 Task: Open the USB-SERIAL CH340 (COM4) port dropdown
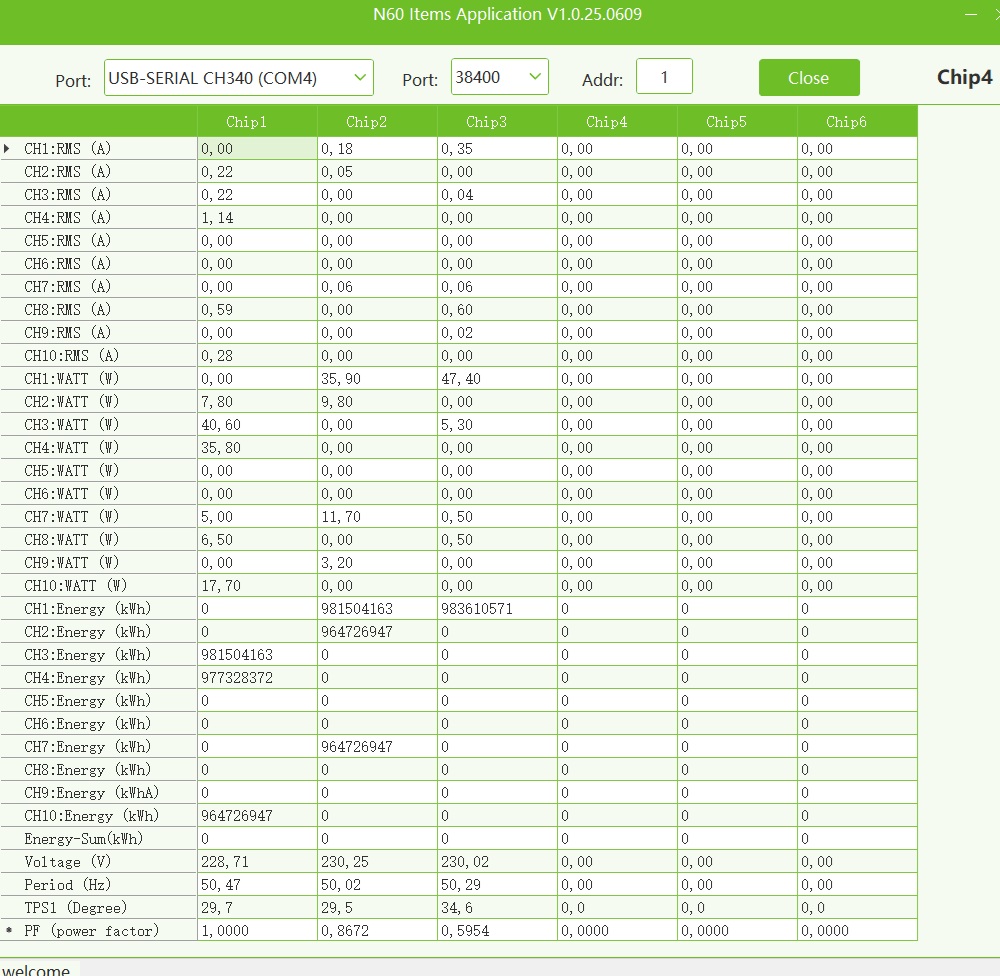point(238,78)
